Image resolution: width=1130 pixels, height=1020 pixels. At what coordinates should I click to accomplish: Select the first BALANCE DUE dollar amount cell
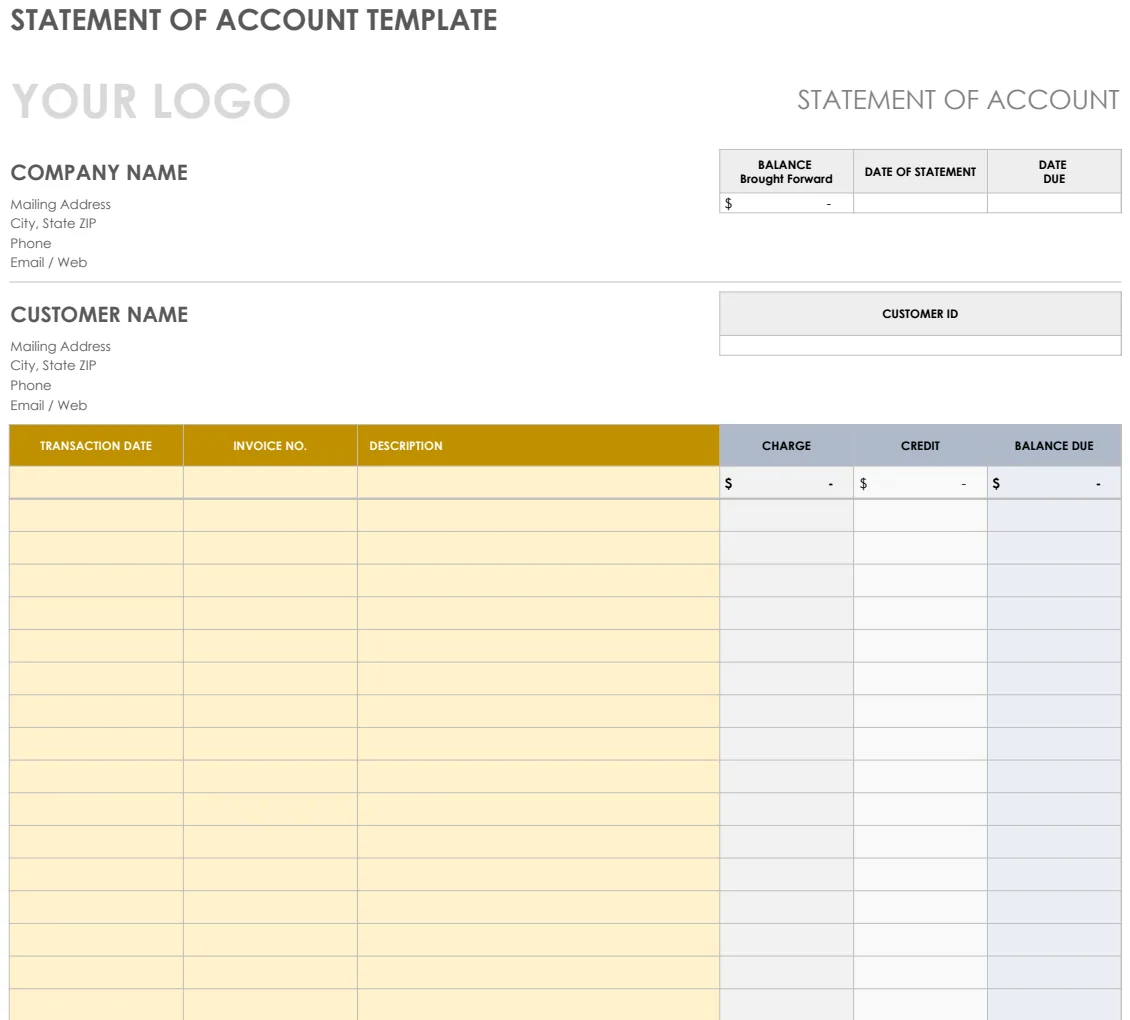coord(1054,483)
